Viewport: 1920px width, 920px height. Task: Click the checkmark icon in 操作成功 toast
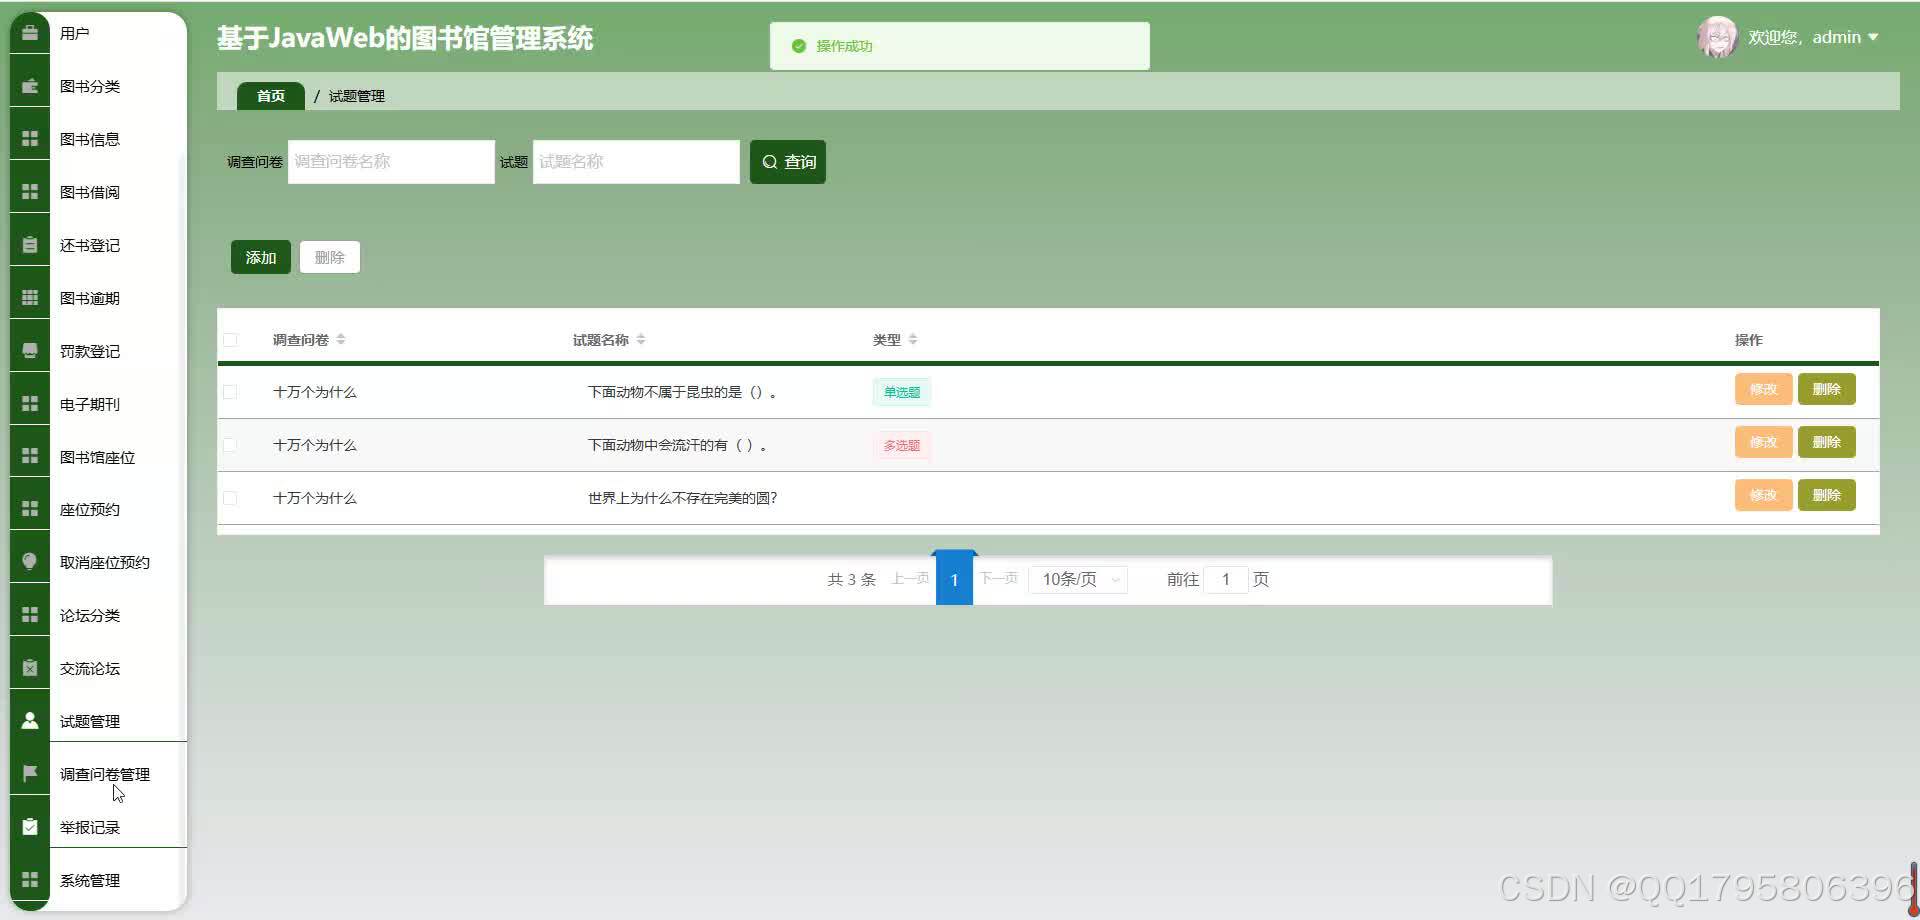[x=798, y=45]
